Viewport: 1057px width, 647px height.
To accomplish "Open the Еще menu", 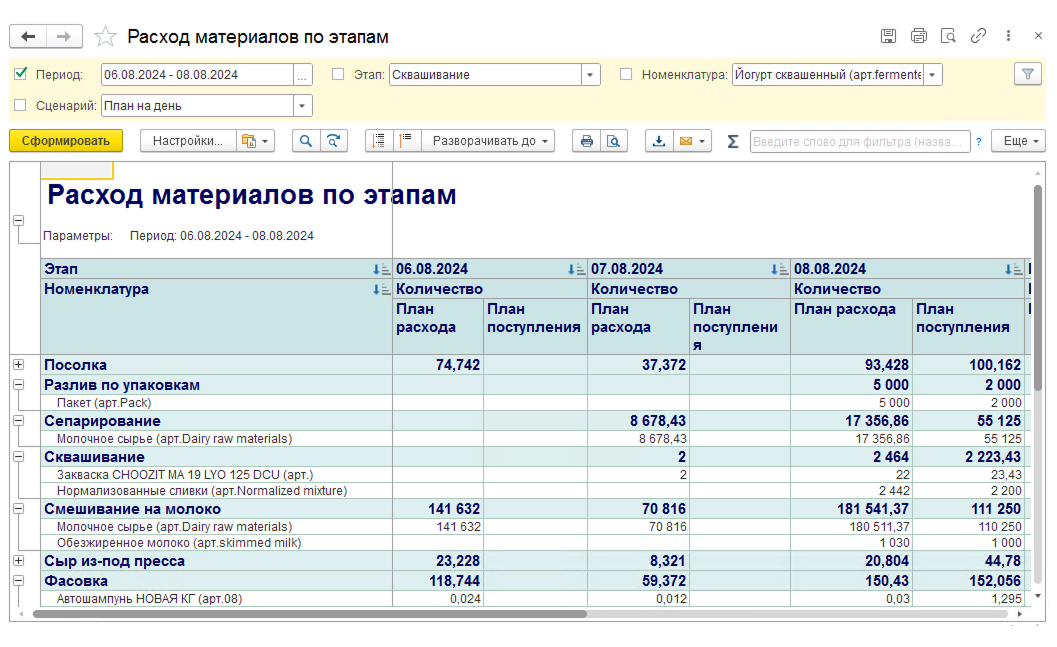I will point(1021,141).
